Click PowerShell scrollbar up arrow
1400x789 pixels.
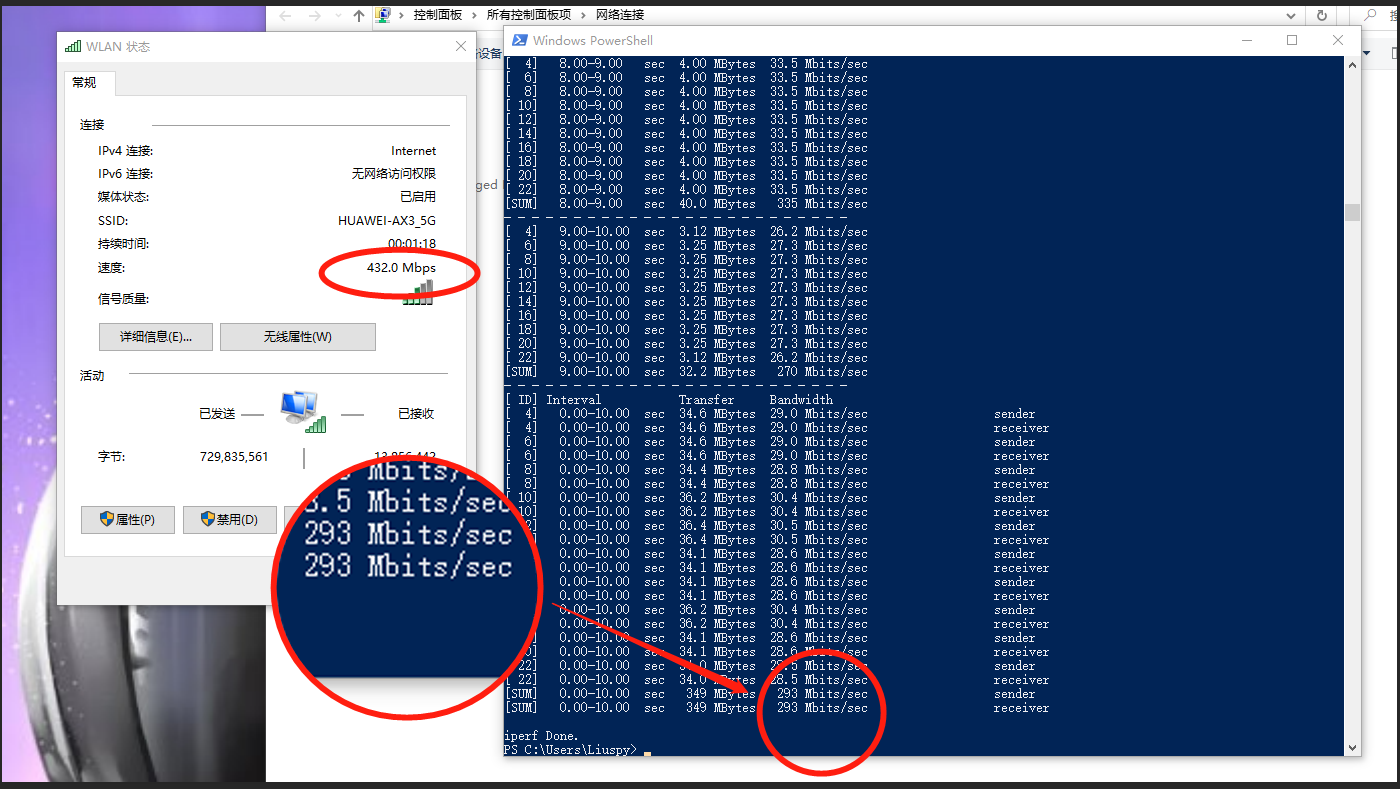pos(1353,63)
